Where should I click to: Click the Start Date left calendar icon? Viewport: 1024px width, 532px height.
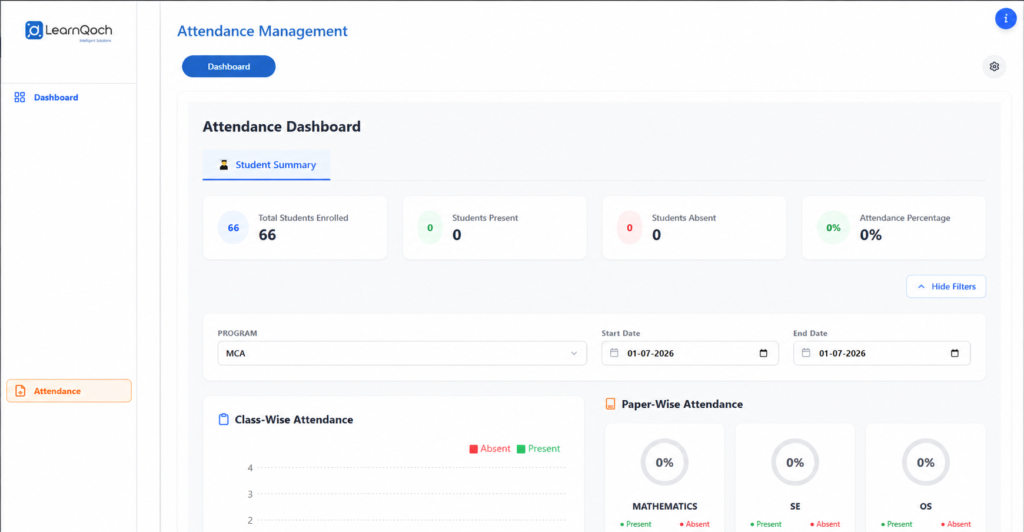(614, 353)
